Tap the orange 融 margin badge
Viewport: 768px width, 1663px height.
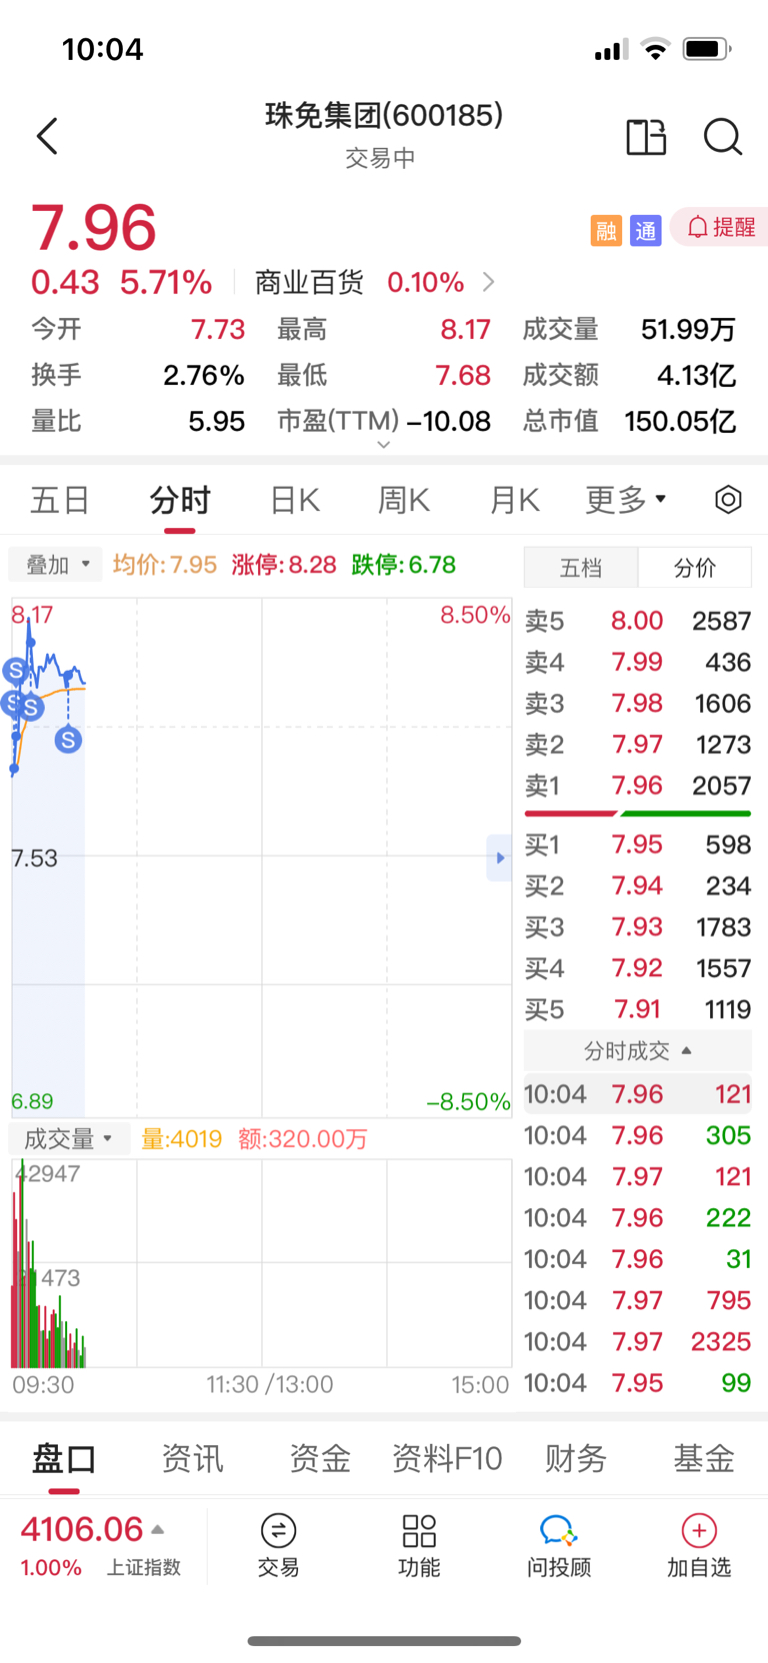click(x=606, y=231)
